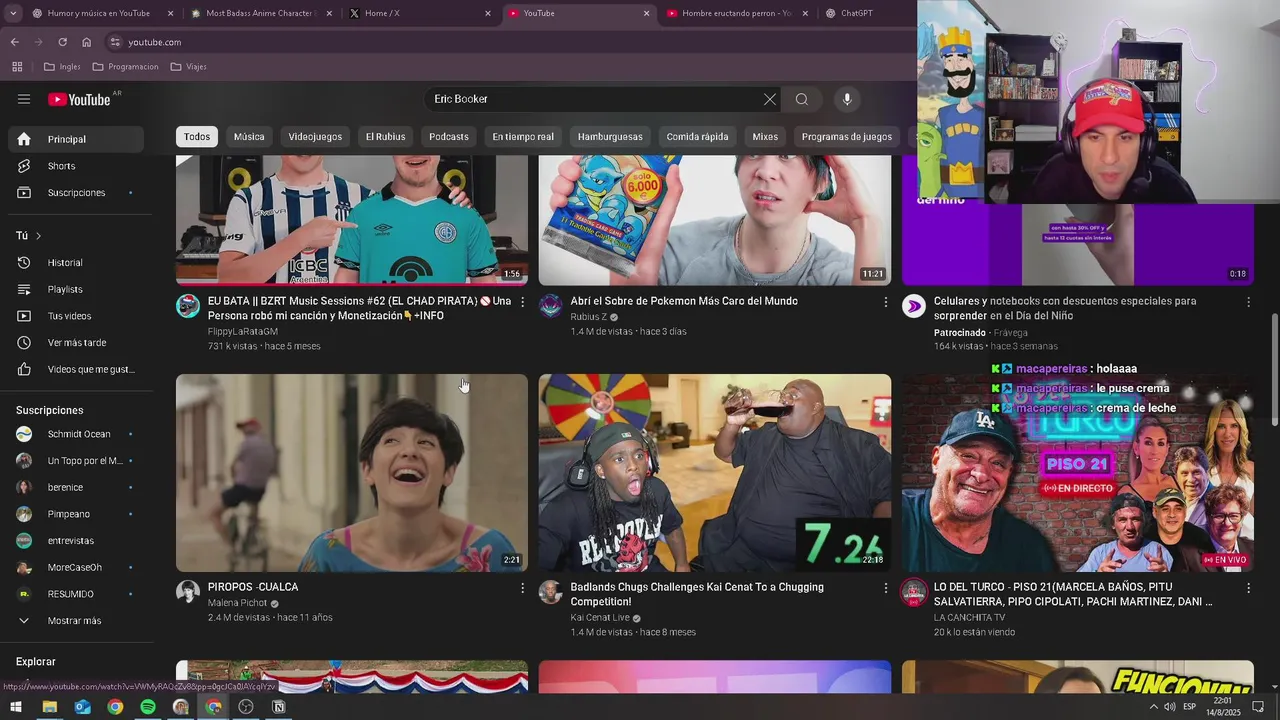This screenshot has width=1280, height=720.
Task: Open Rubius Z channel avatar
Action: (x=551, y=306)
